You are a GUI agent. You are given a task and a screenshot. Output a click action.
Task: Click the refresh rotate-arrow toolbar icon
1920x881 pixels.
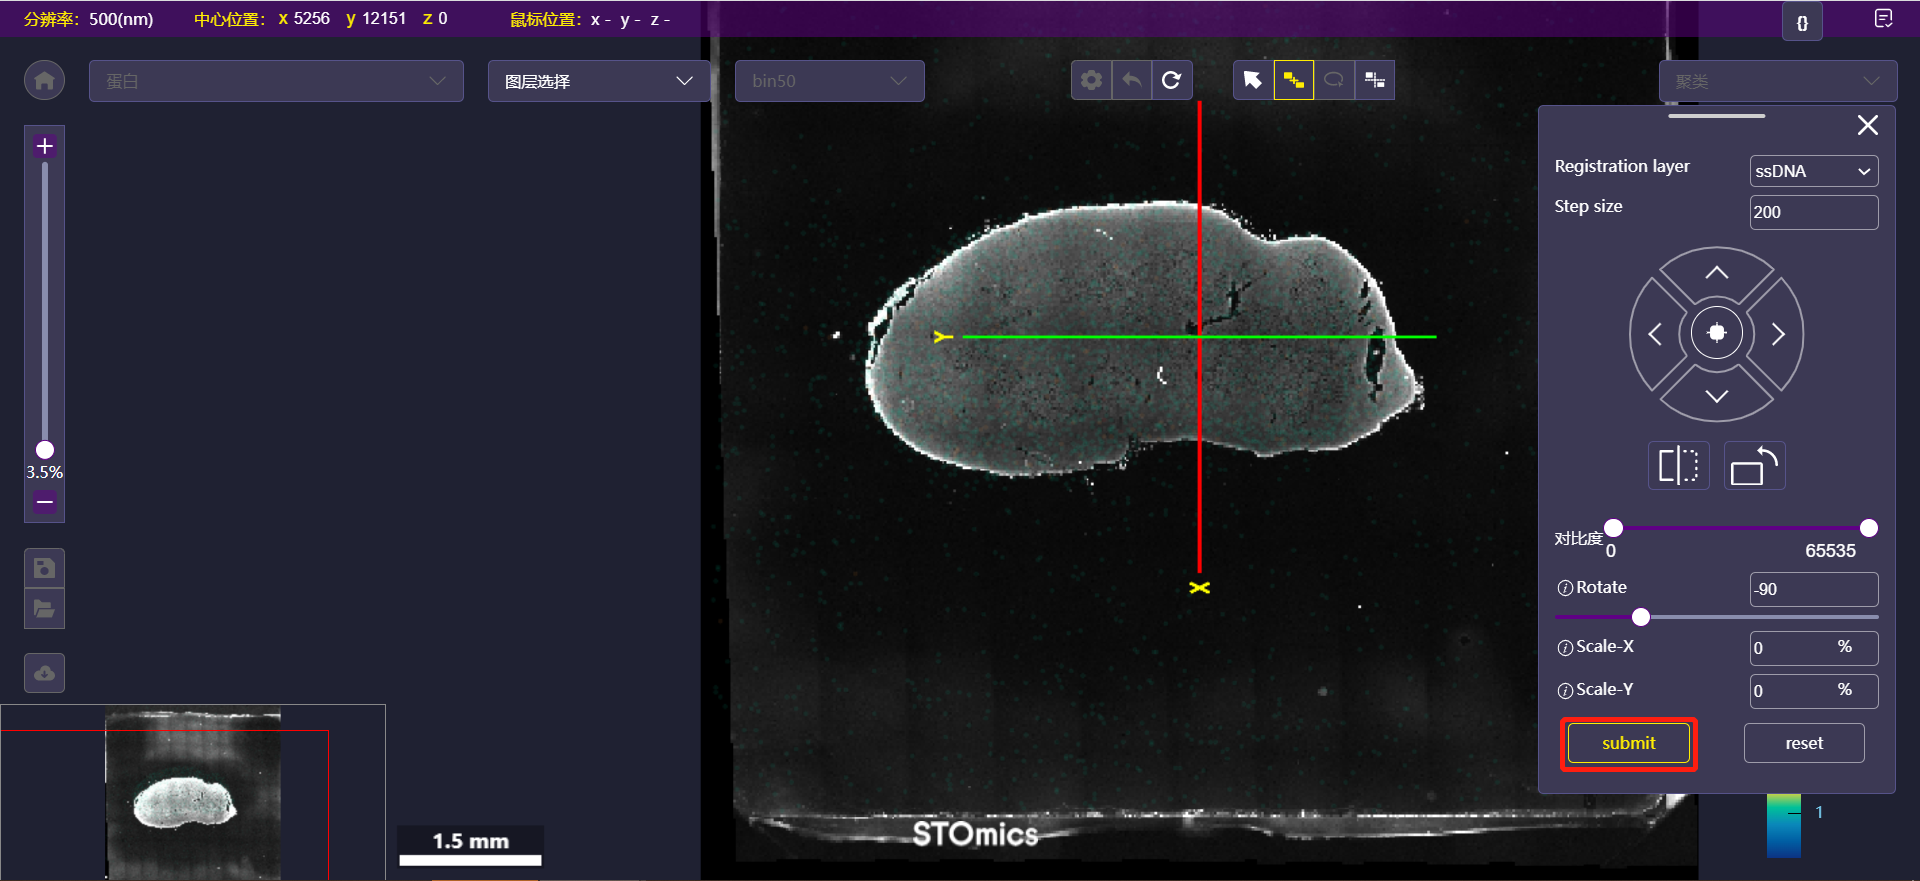coord(1172,80)
